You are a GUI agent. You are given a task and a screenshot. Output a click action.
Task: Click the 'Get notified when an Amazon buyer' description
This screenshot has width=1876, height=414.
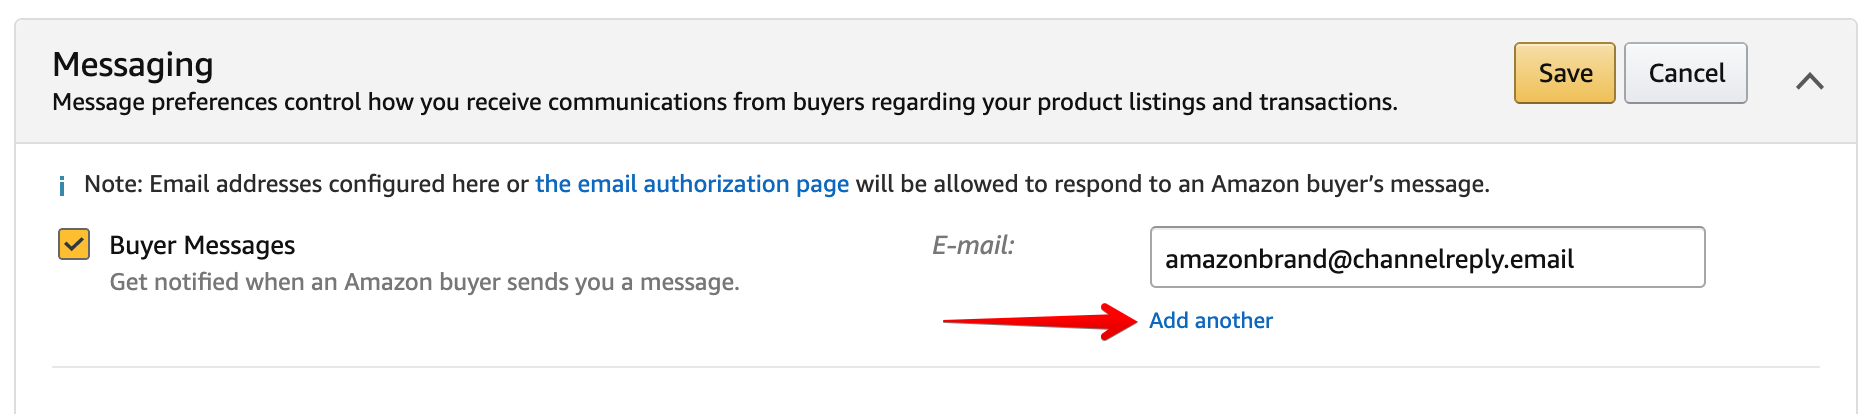[424, 282]
